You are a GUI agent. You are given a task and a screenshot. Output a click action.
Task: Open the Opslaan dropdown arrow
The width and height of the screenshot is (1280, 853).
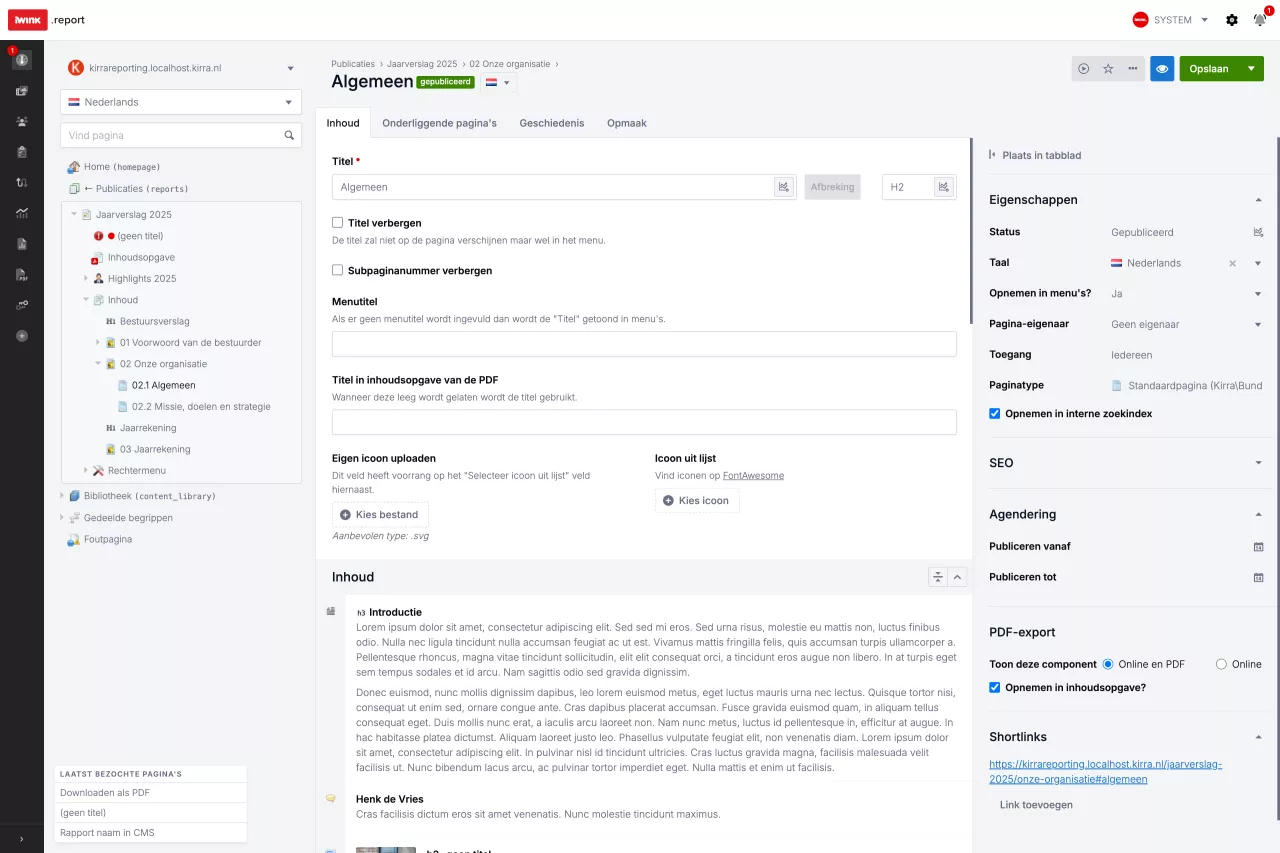click(x=1251, y=69)
